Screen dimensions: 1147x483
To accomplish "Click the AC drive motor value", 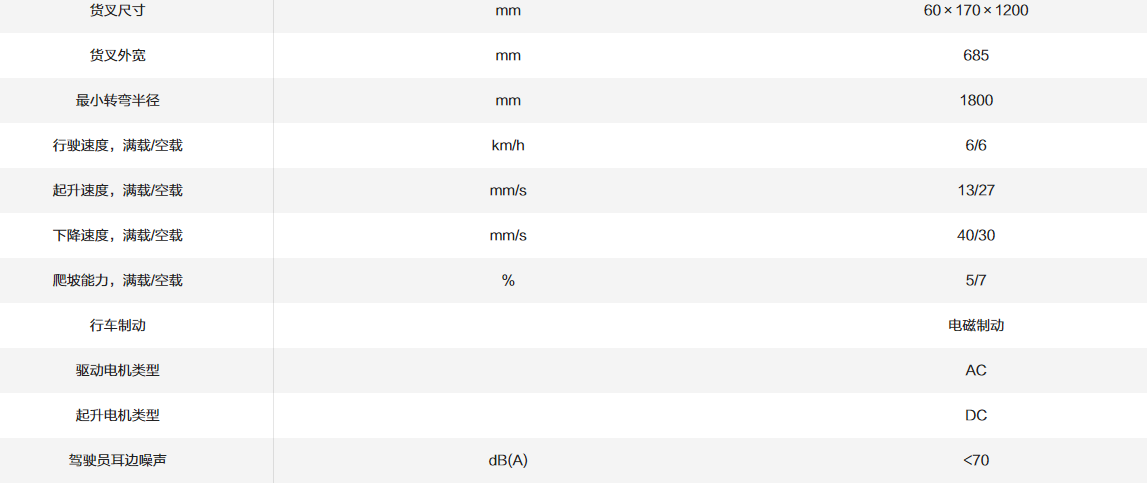I will tap(976, 370).
